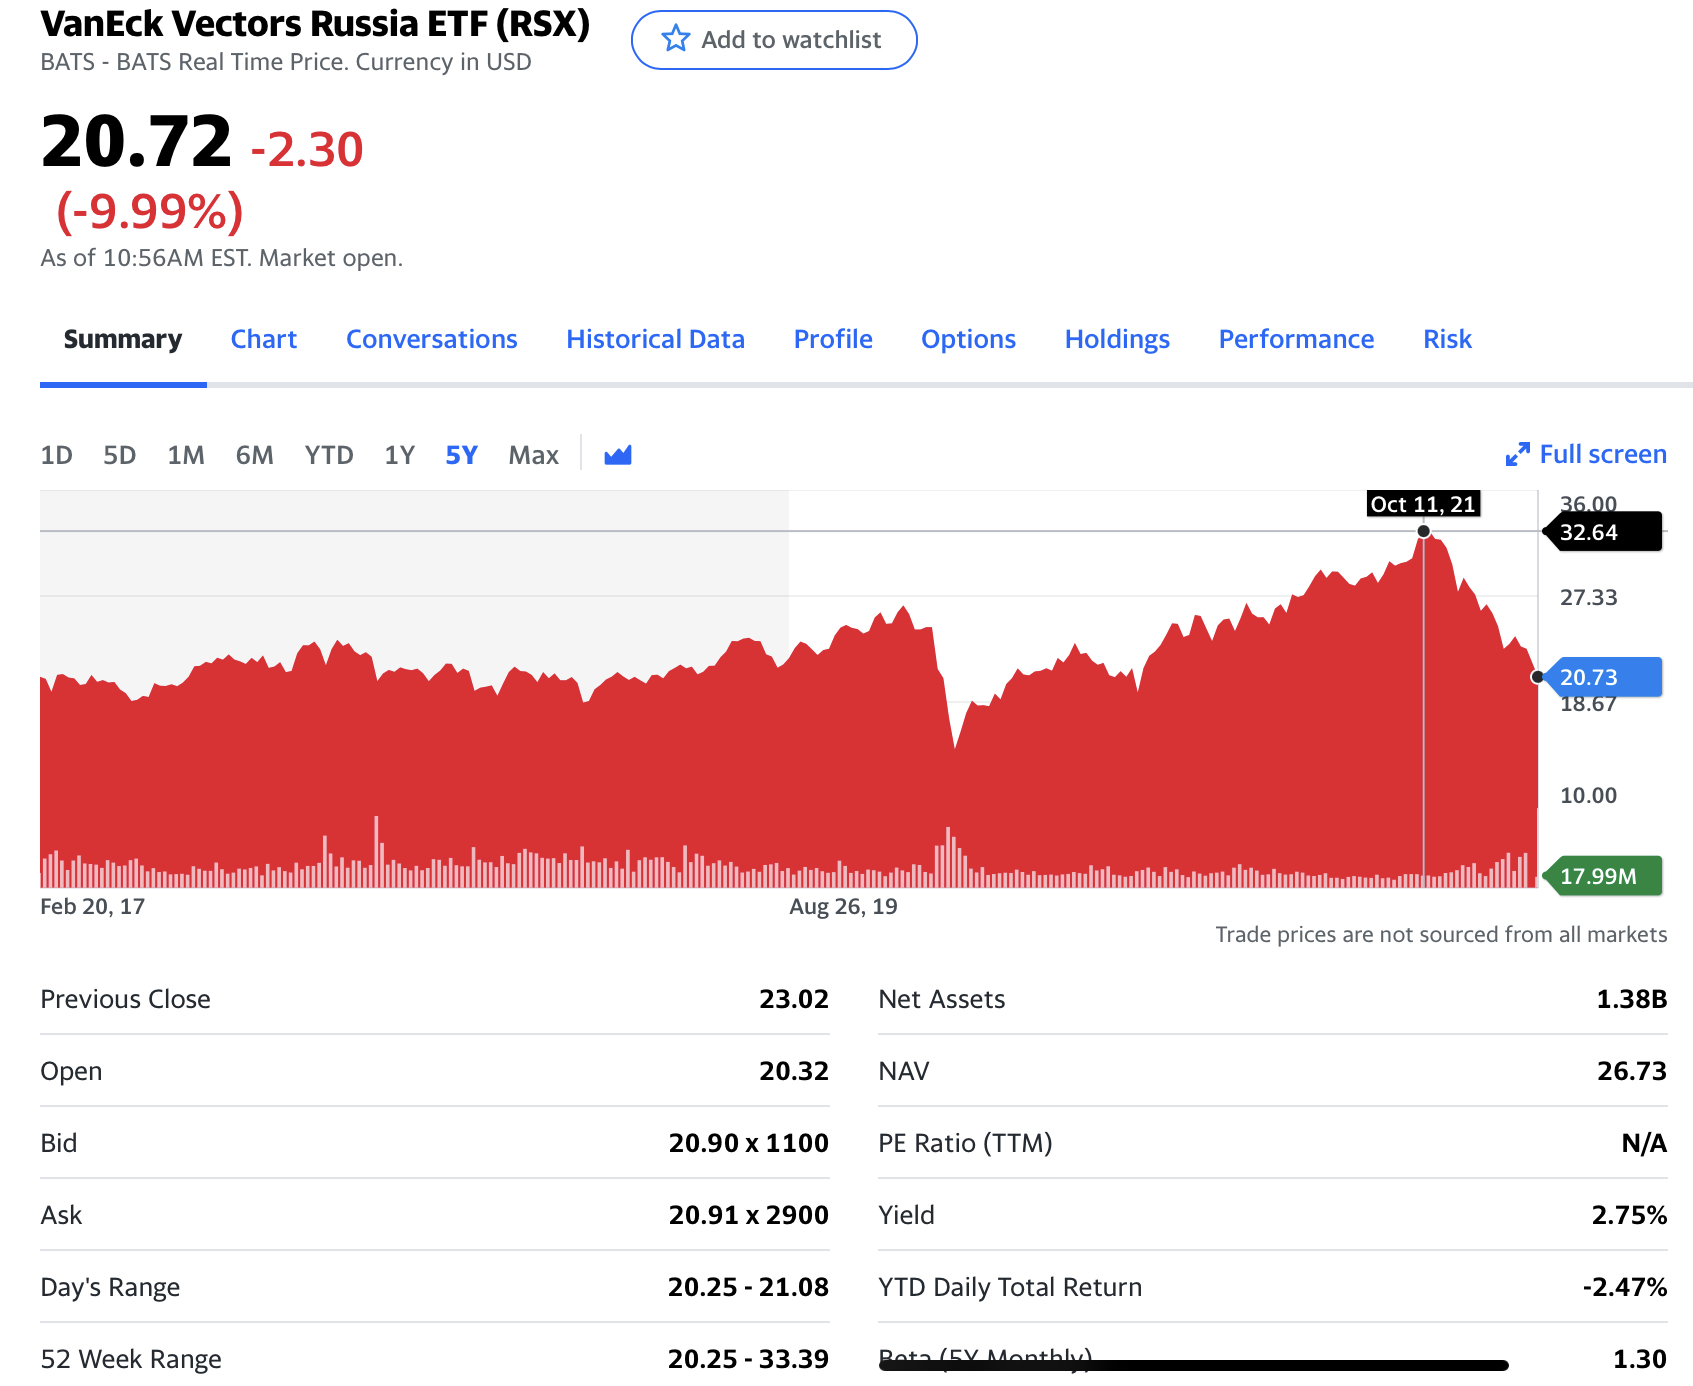Viewport: 1693px width, 1386px height.
Task: Open the Conversations tab
Action: click(x=432, y=339)
